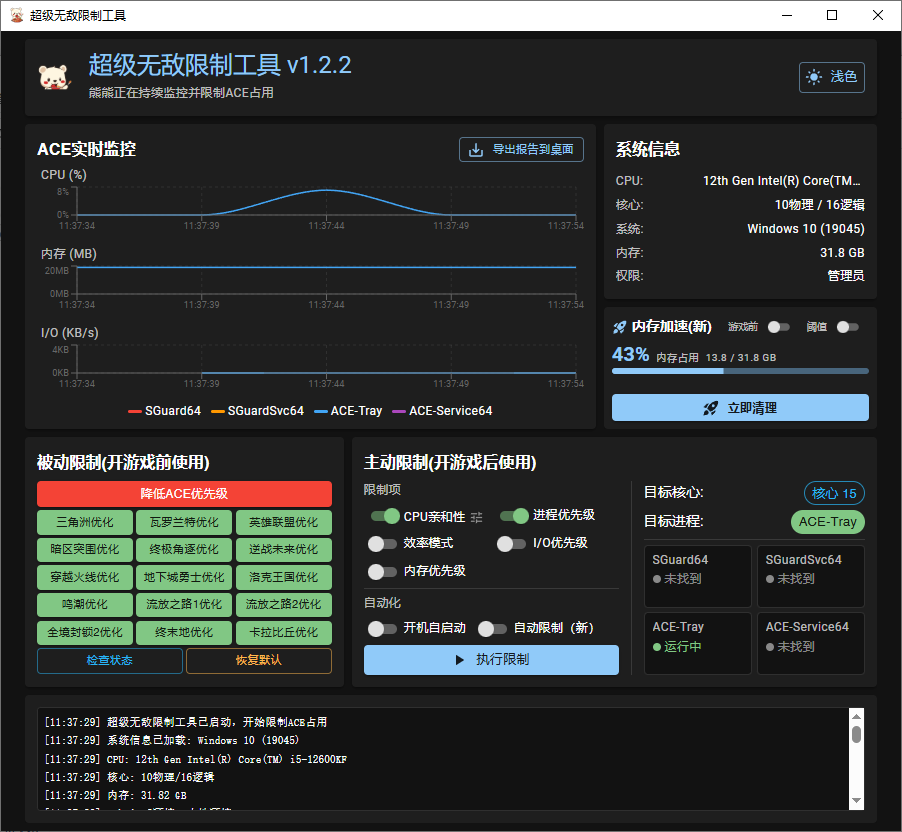This screenshot has width=902, height=832.
Task: Apply 洛克王国优化 preset
Action: click(x=284, y=578)
